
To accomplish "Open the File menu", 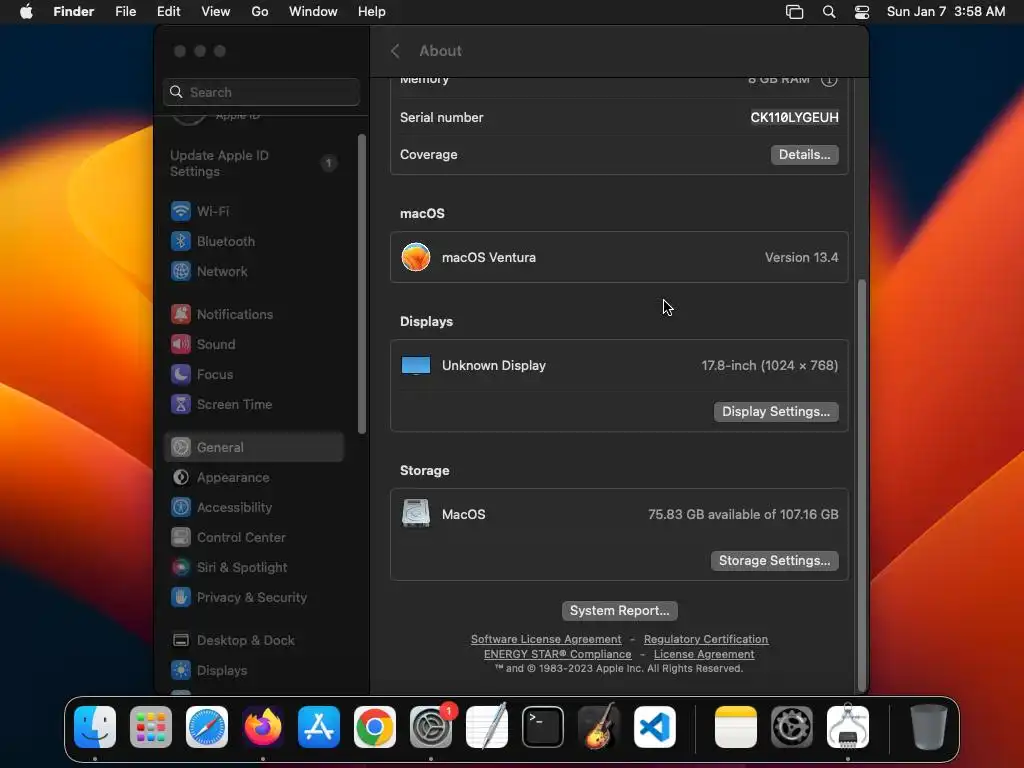I will pyautogui.click(x=125, y=12).
